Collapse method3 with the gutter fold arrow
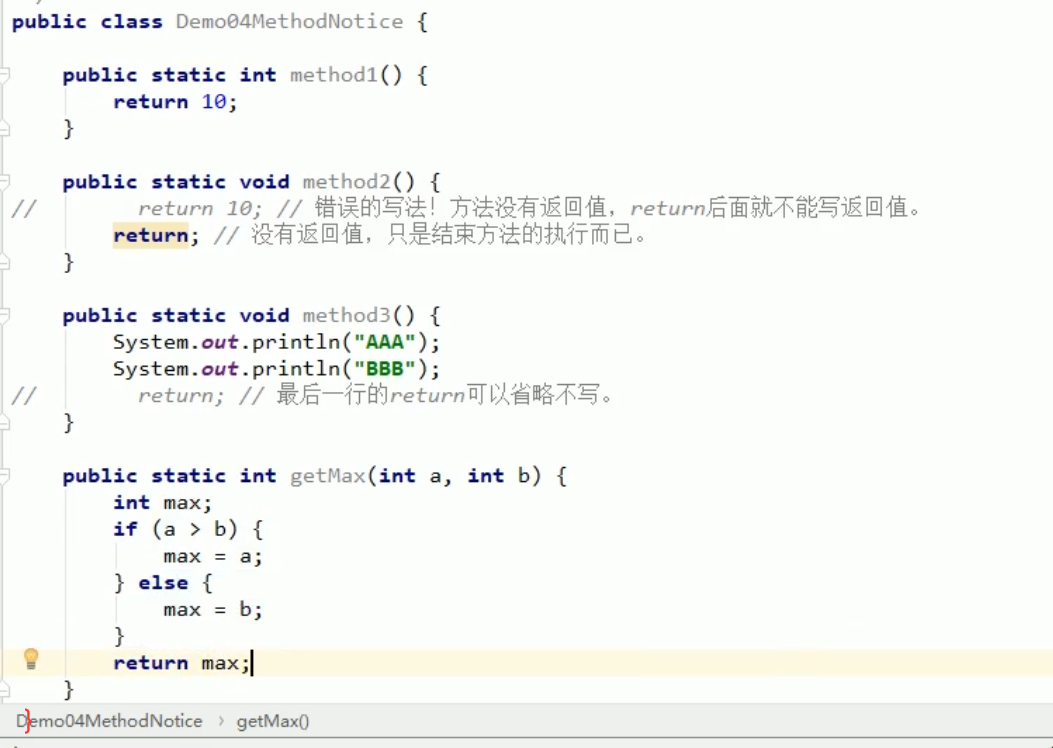The height and width of the screenshot is (748, 1053). pyautogui.click(x=4, y=315)
